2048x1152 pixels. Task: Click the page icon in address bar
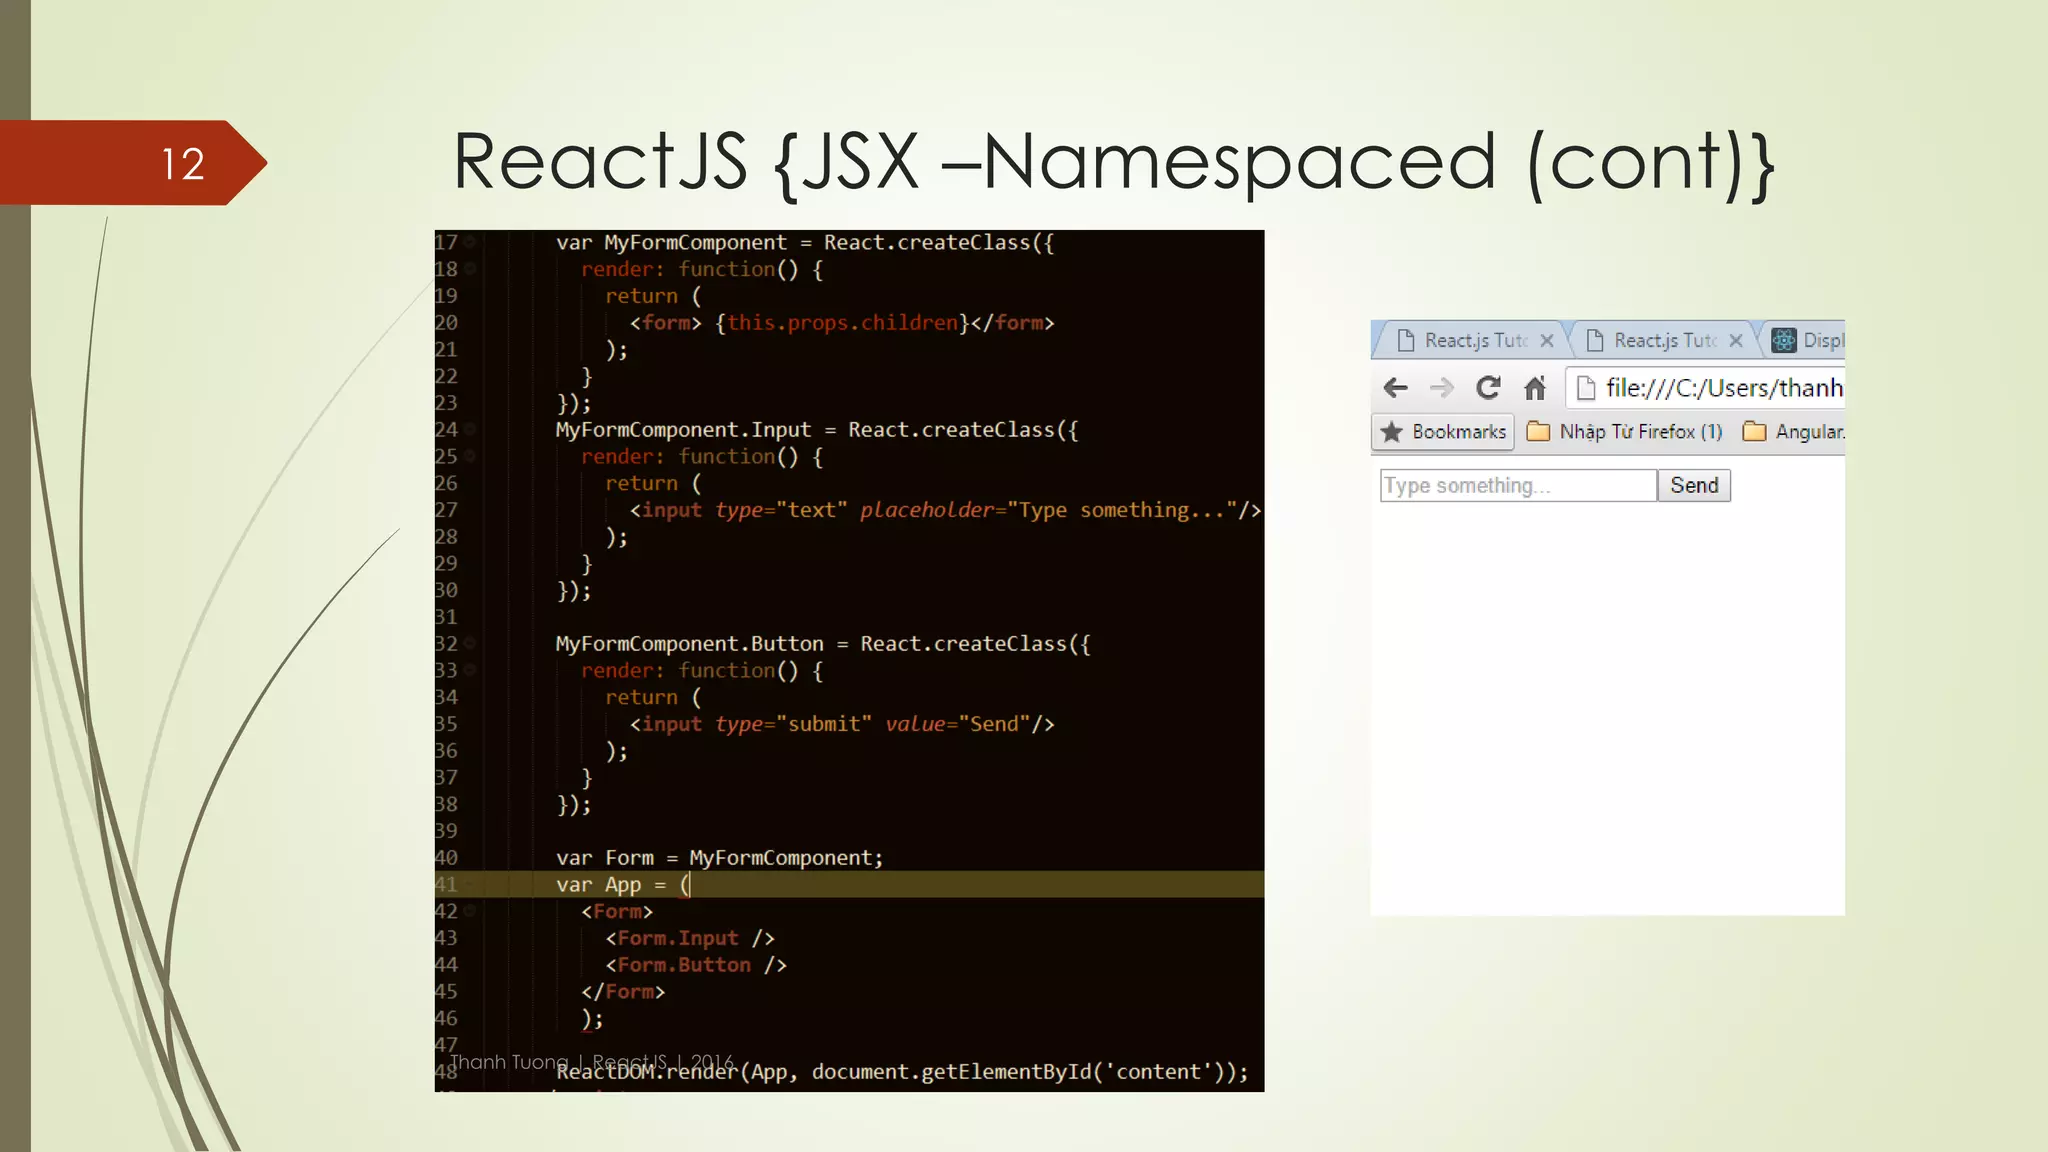coord(1585,388)
